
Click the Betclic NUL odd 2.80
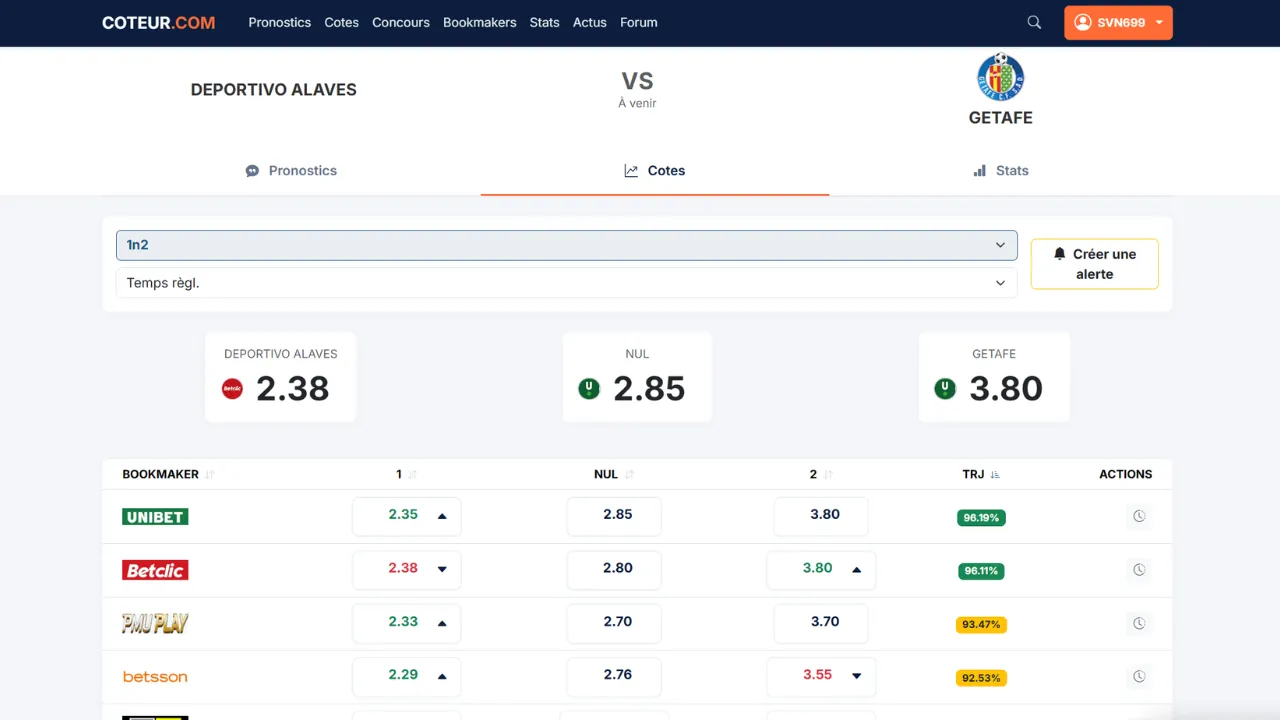pos(614,570)
